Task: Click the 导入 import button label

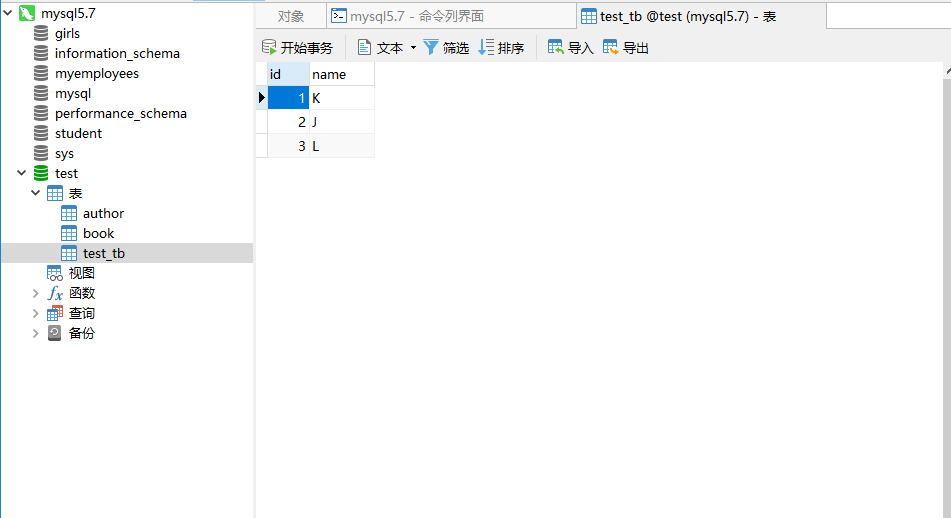Action: tap(580, 48)
